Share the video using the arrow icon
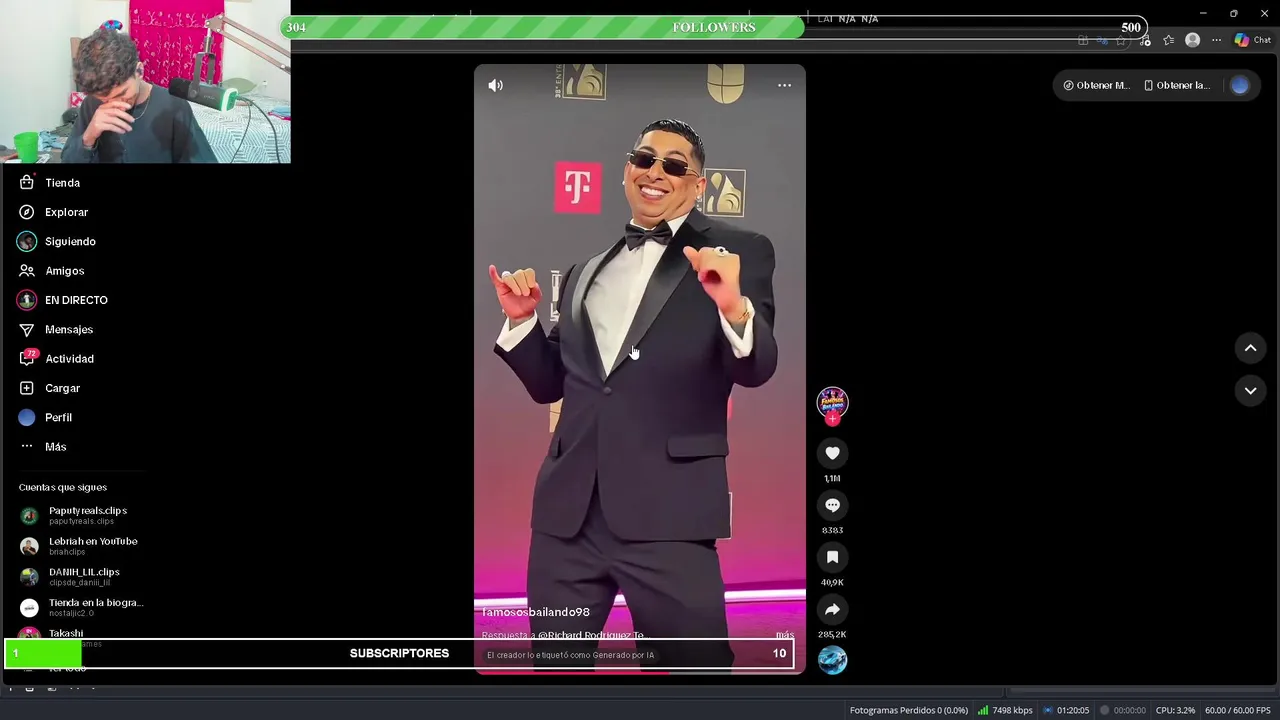Viewport: 1280px width, 720px height. 832,609
